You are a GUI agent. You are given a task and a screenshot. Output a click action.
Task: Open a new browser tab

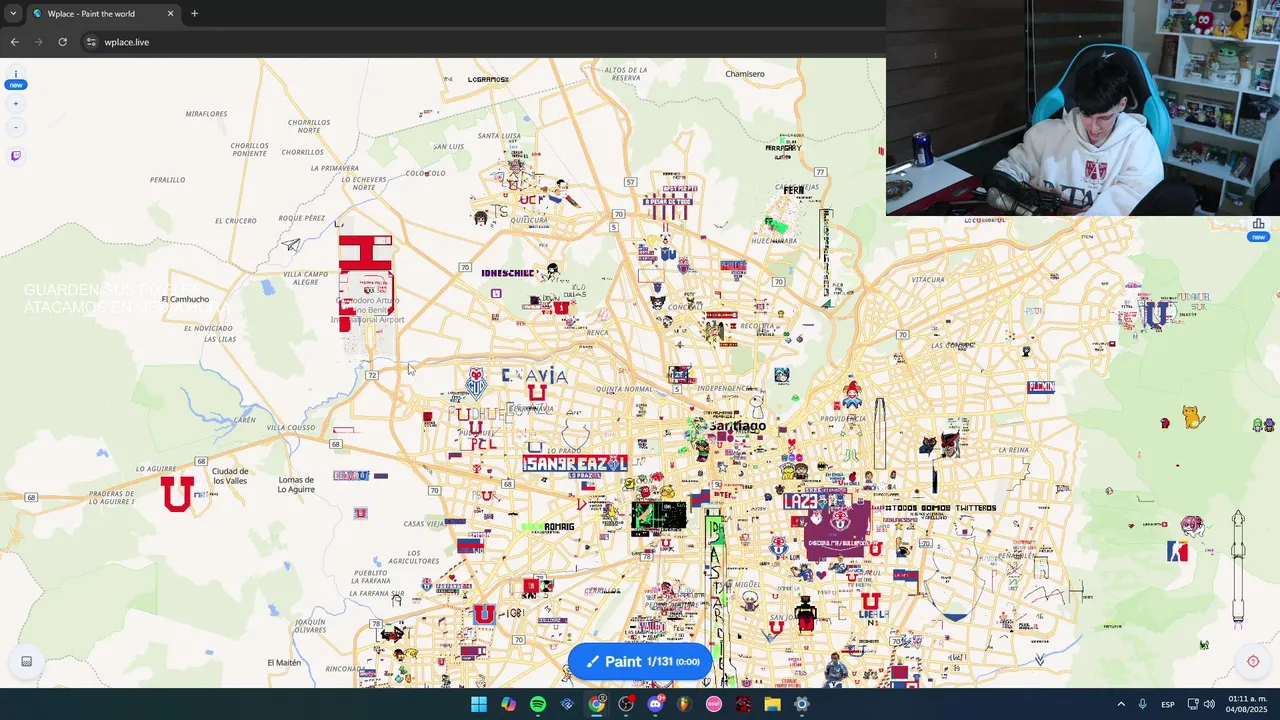point(194,14)
